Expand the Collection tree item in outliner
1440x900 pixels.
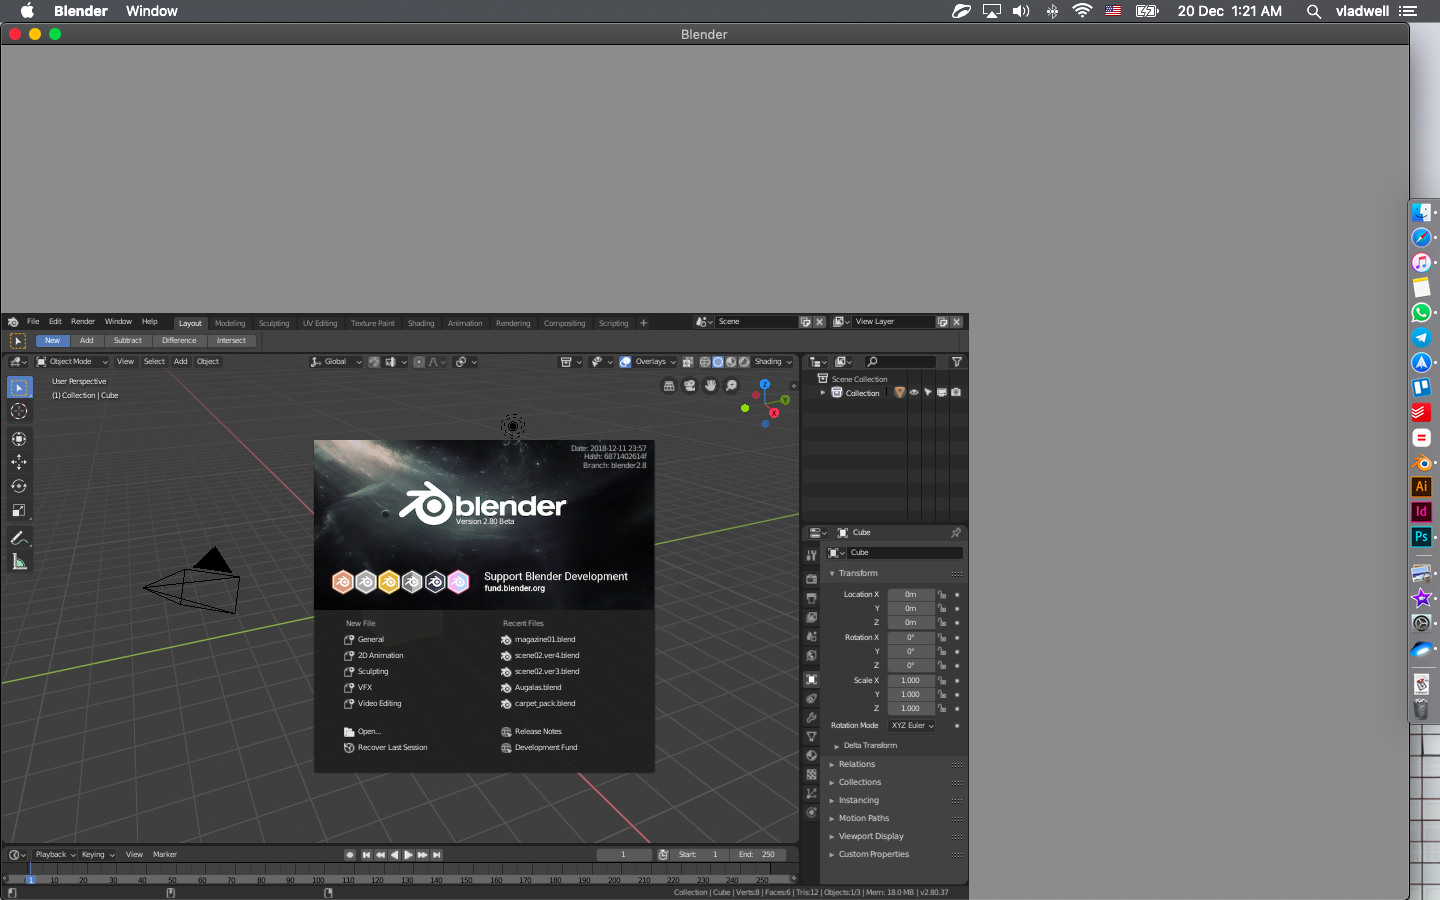coord(823,393)
